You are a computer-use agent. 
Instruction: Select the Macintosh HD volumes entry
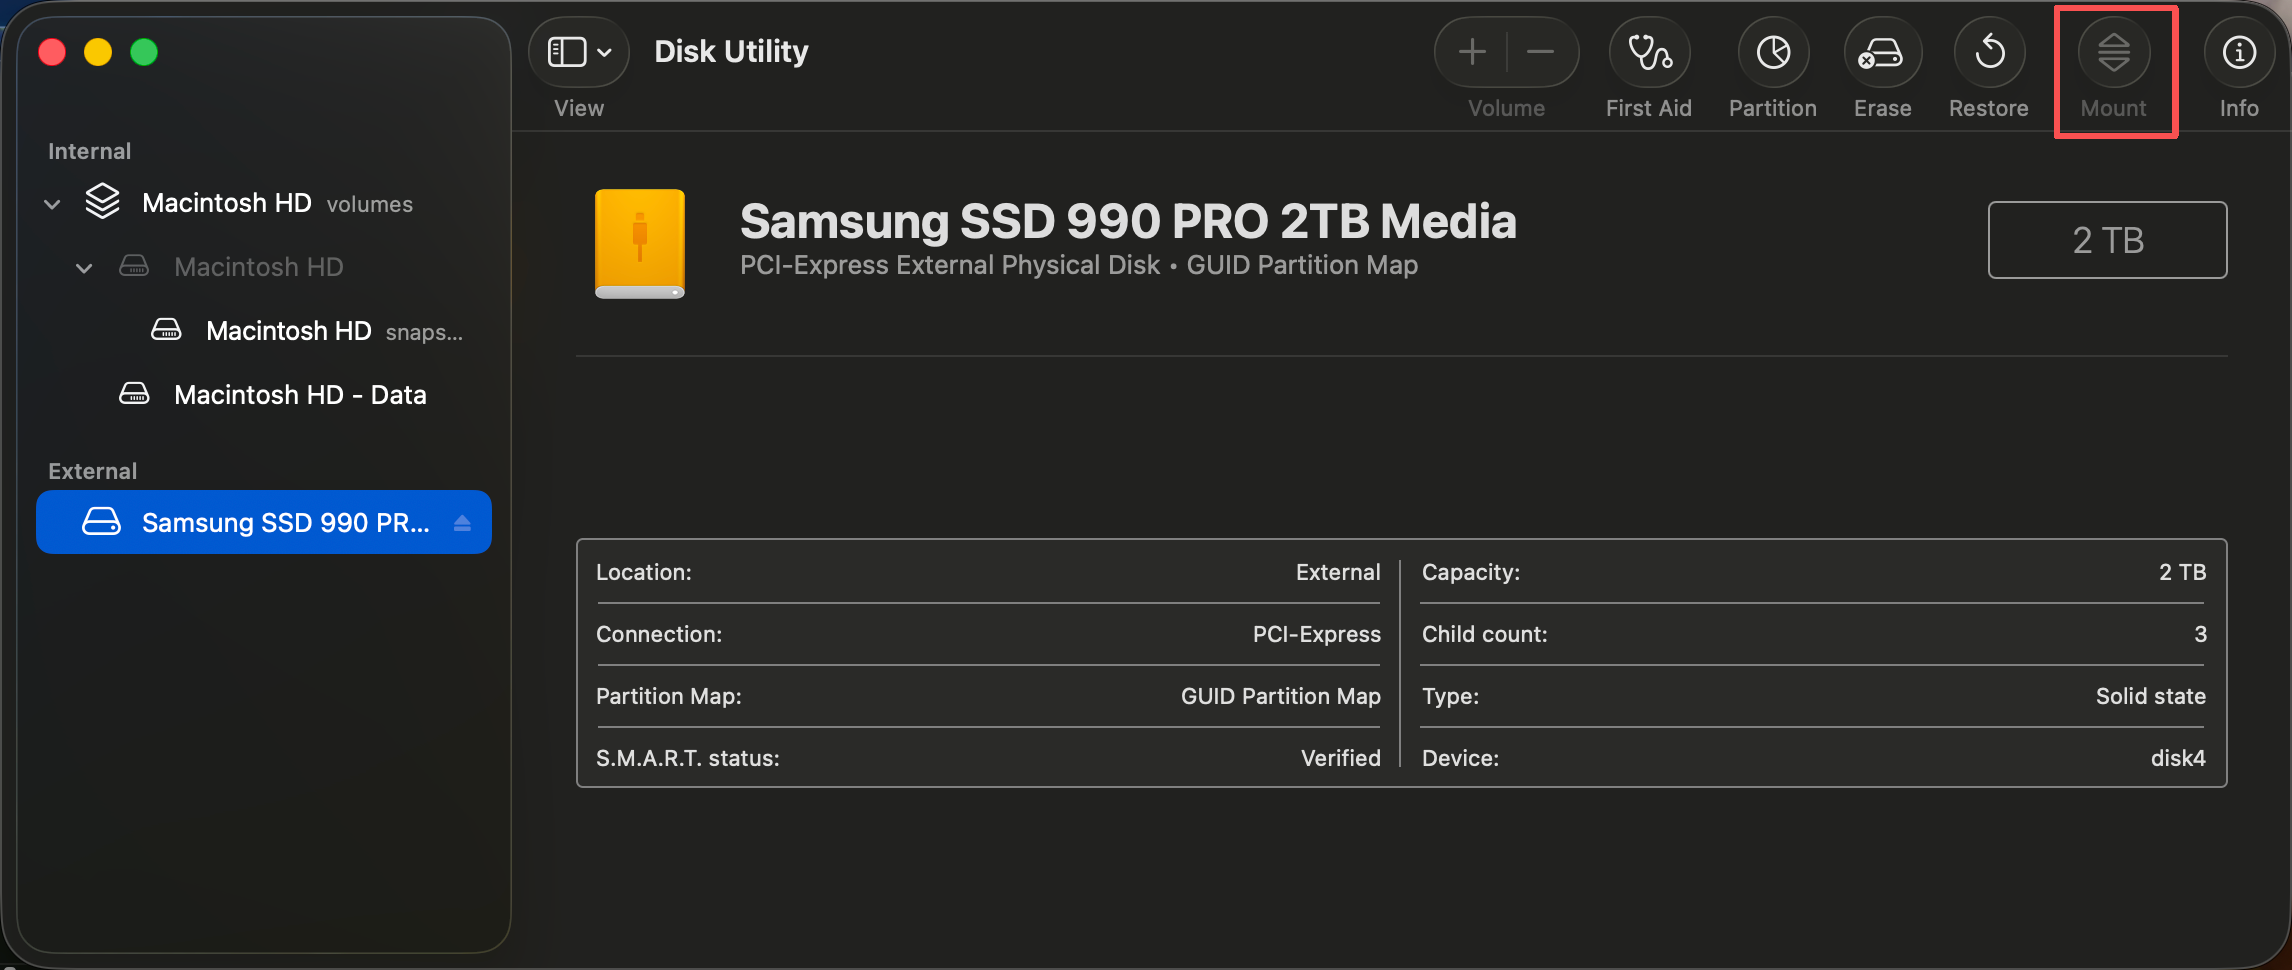click(227, 203)
